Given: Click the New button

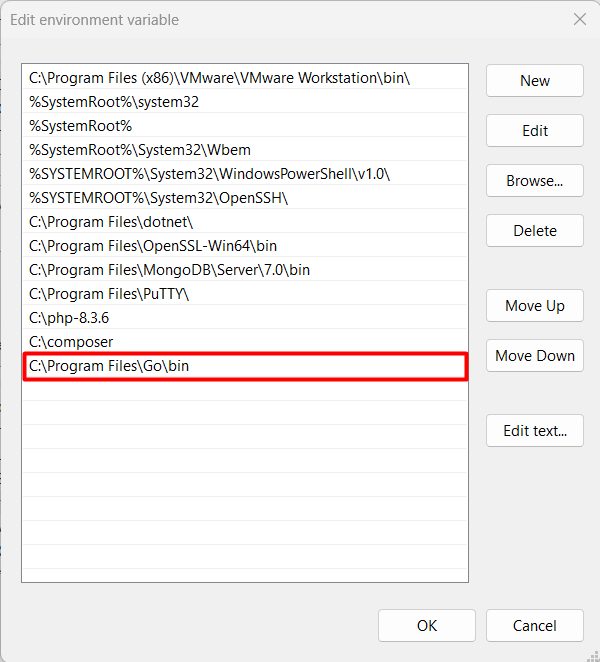Looking at the screenshot, I should tap(535, 81).
